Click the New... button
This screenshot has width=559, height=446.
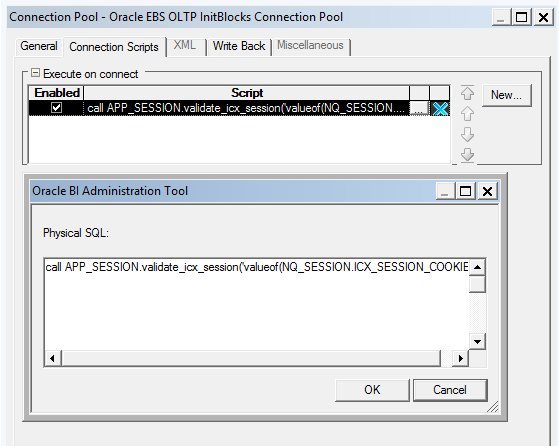pyautogui.click(x=506, y=95)
